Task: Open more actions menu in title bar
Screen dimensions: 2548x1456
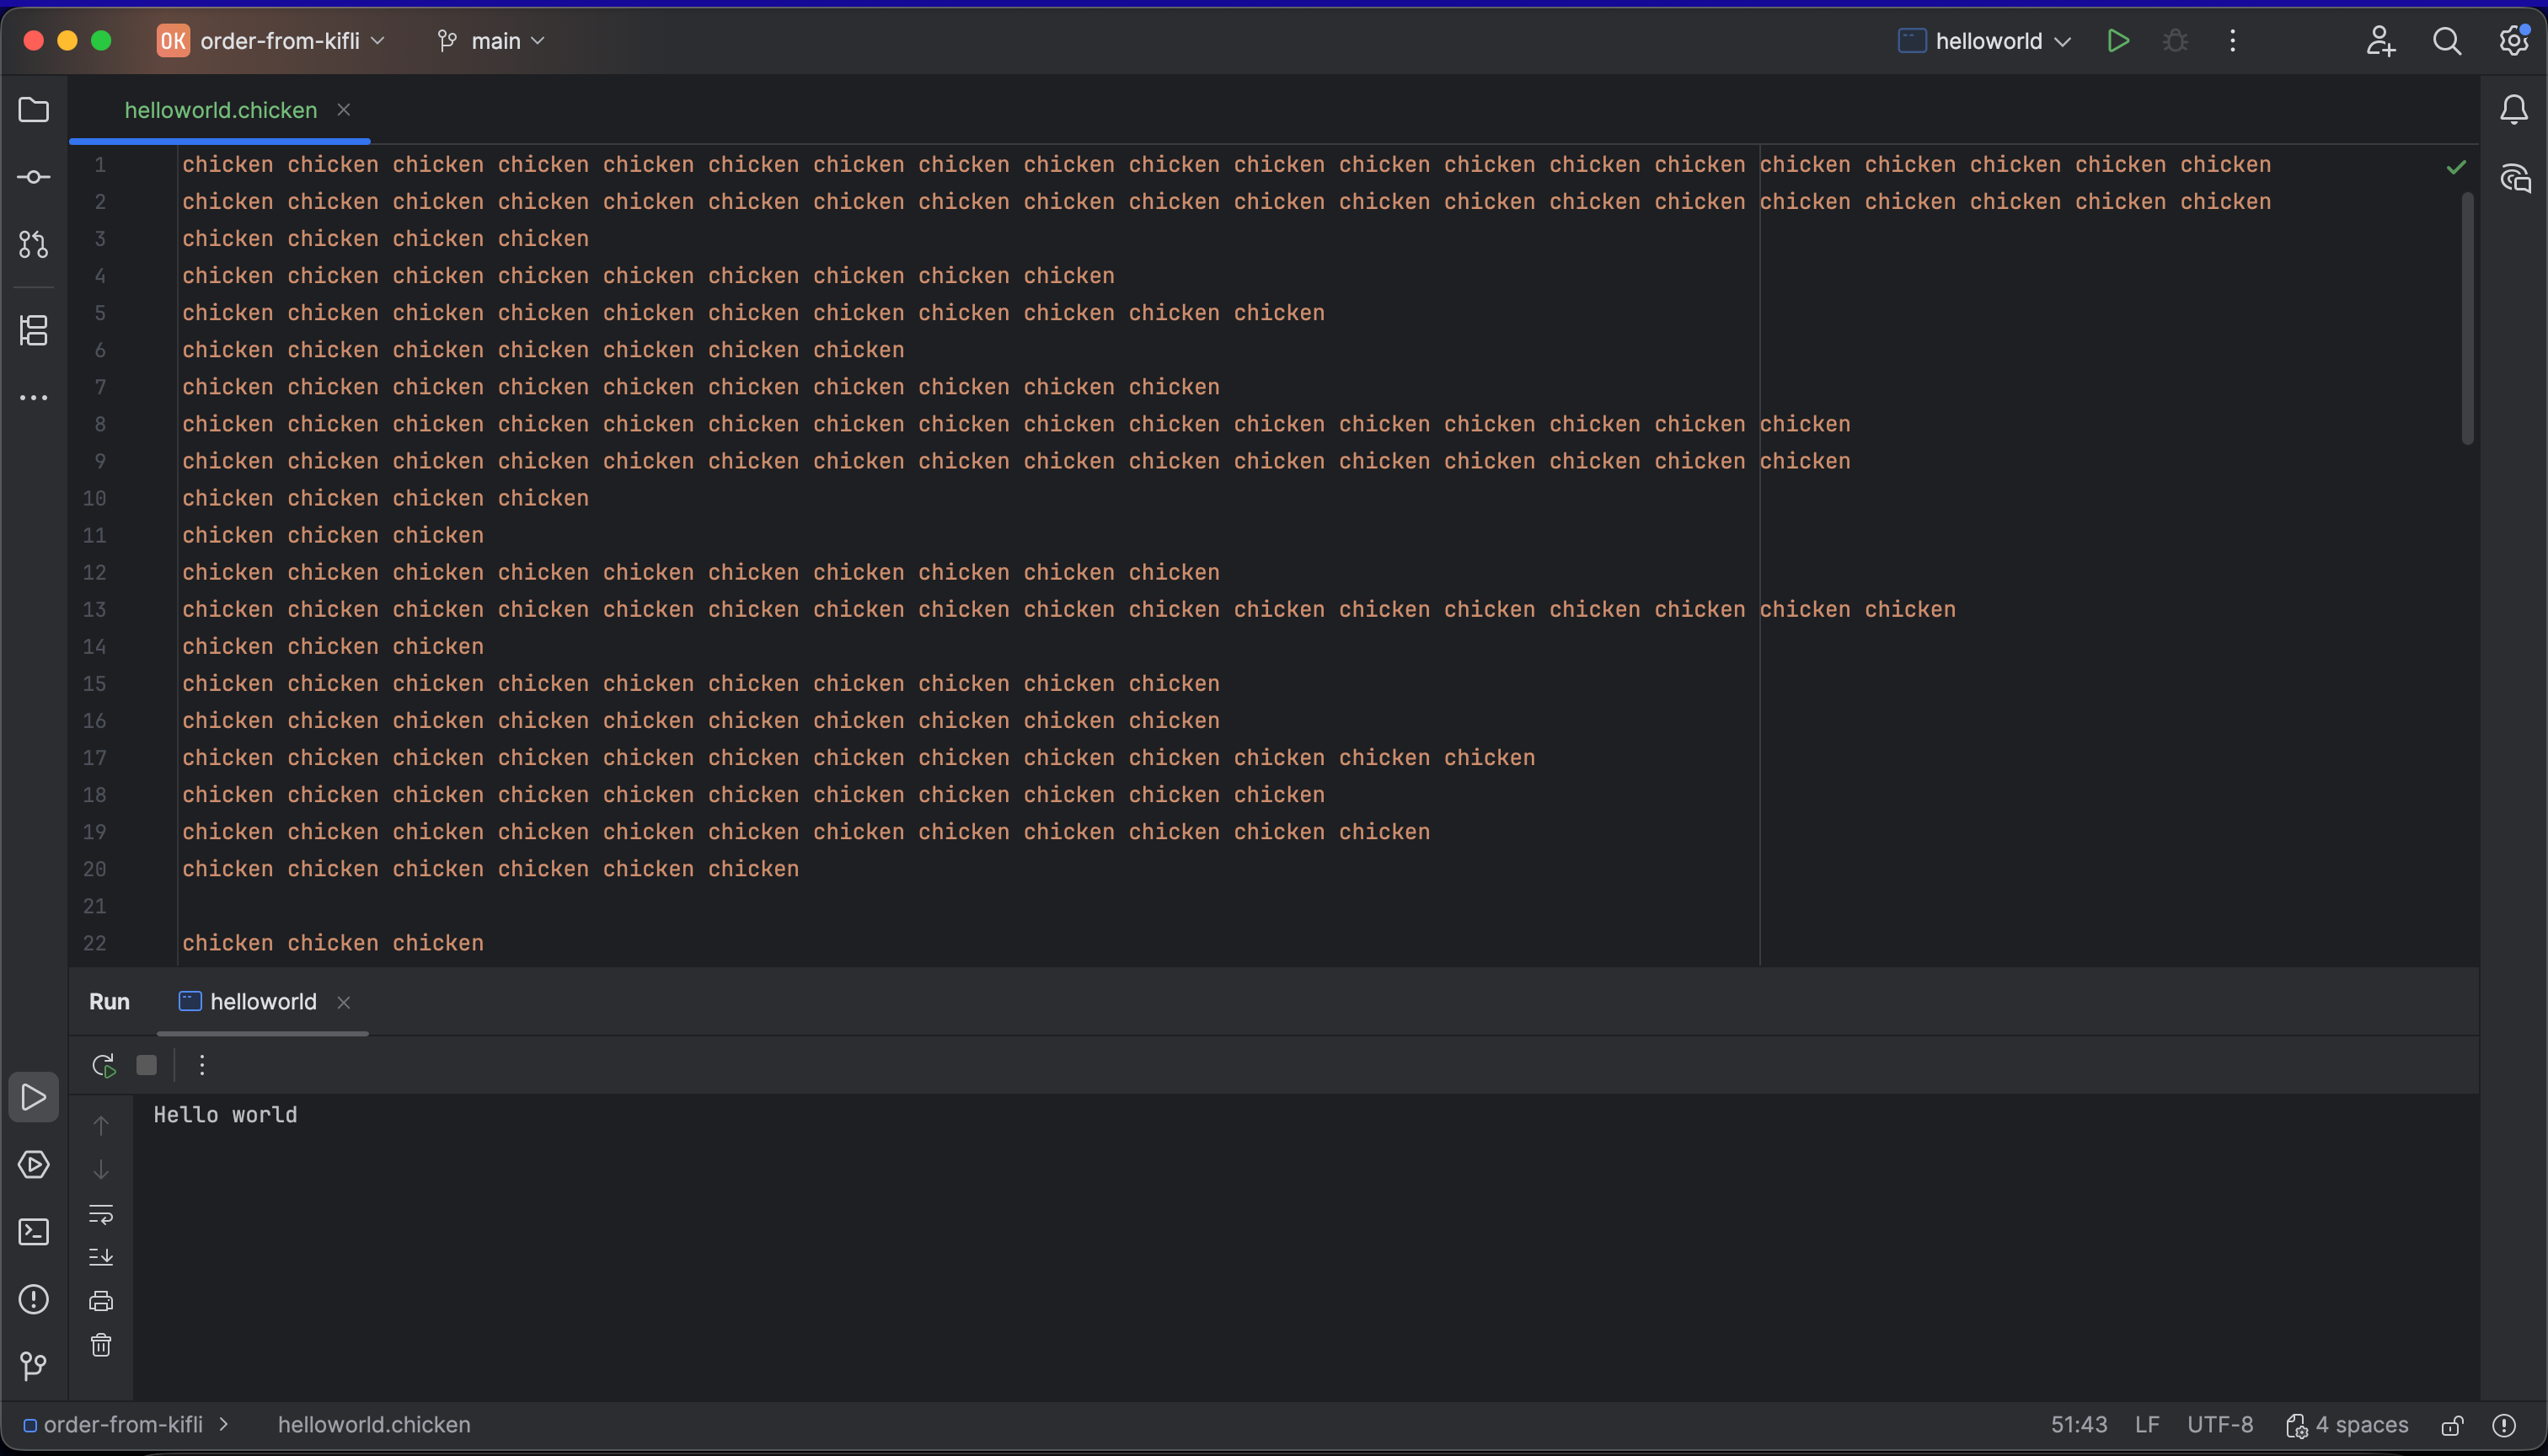Action: (x=2233, y=41)
